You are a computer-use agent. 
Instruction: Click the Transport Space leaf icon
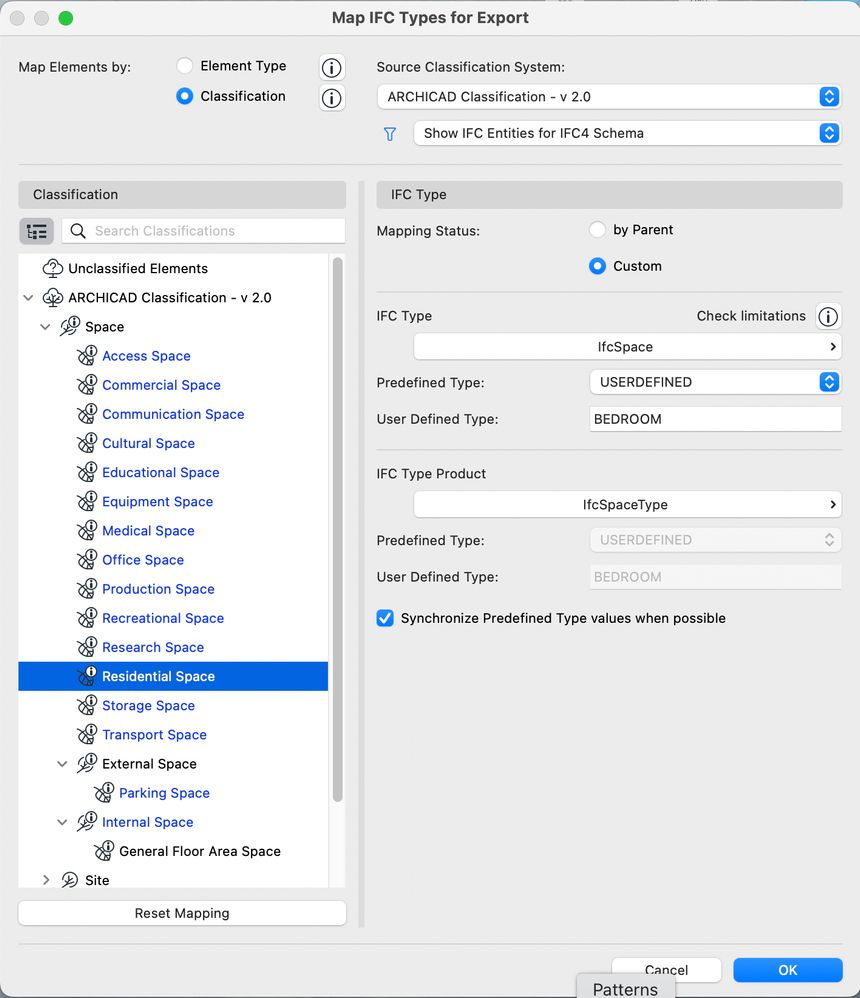tap(87, 735)
